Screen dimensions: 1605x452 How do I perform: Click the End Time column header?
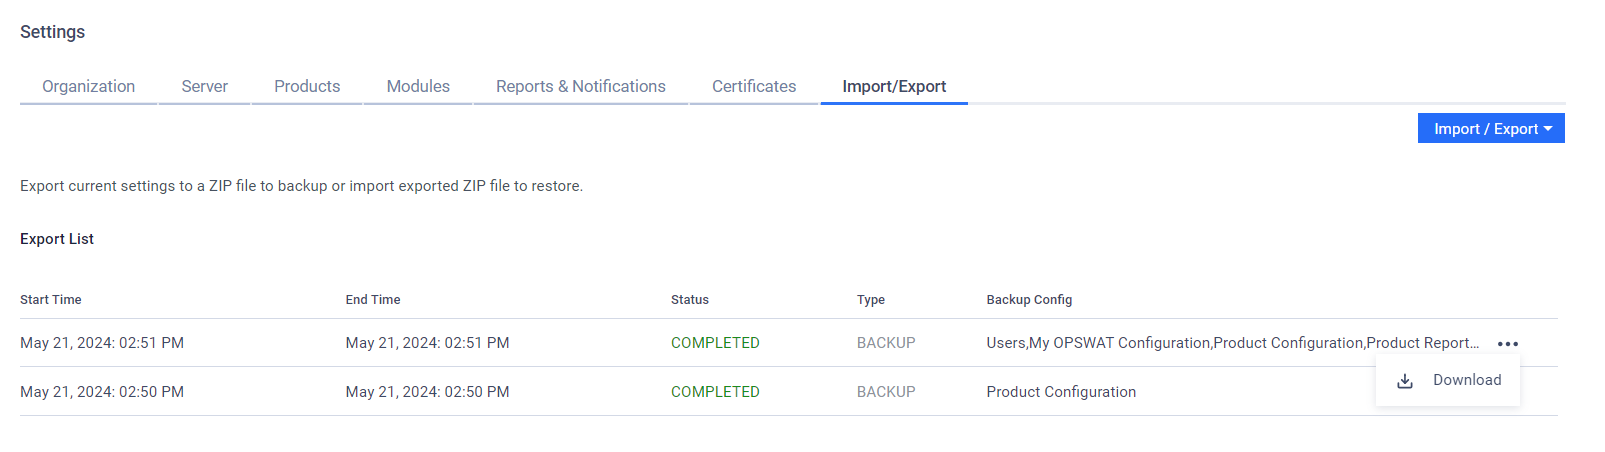click(x=373, y=300)
